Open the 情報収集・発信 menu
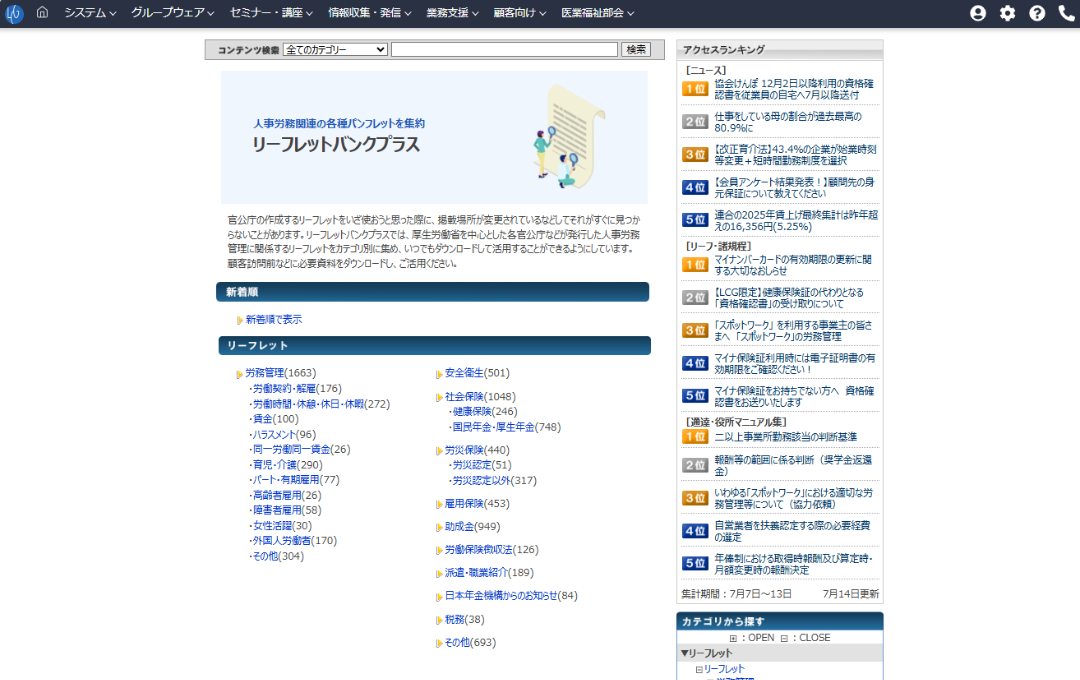Viewport: 1080px width, 680px height. 369,12
